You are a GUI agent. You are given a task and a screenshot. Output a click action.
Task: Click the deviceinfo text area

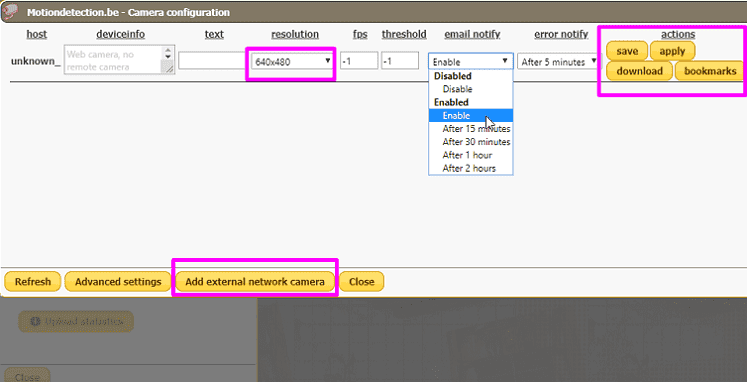[119, 60]
